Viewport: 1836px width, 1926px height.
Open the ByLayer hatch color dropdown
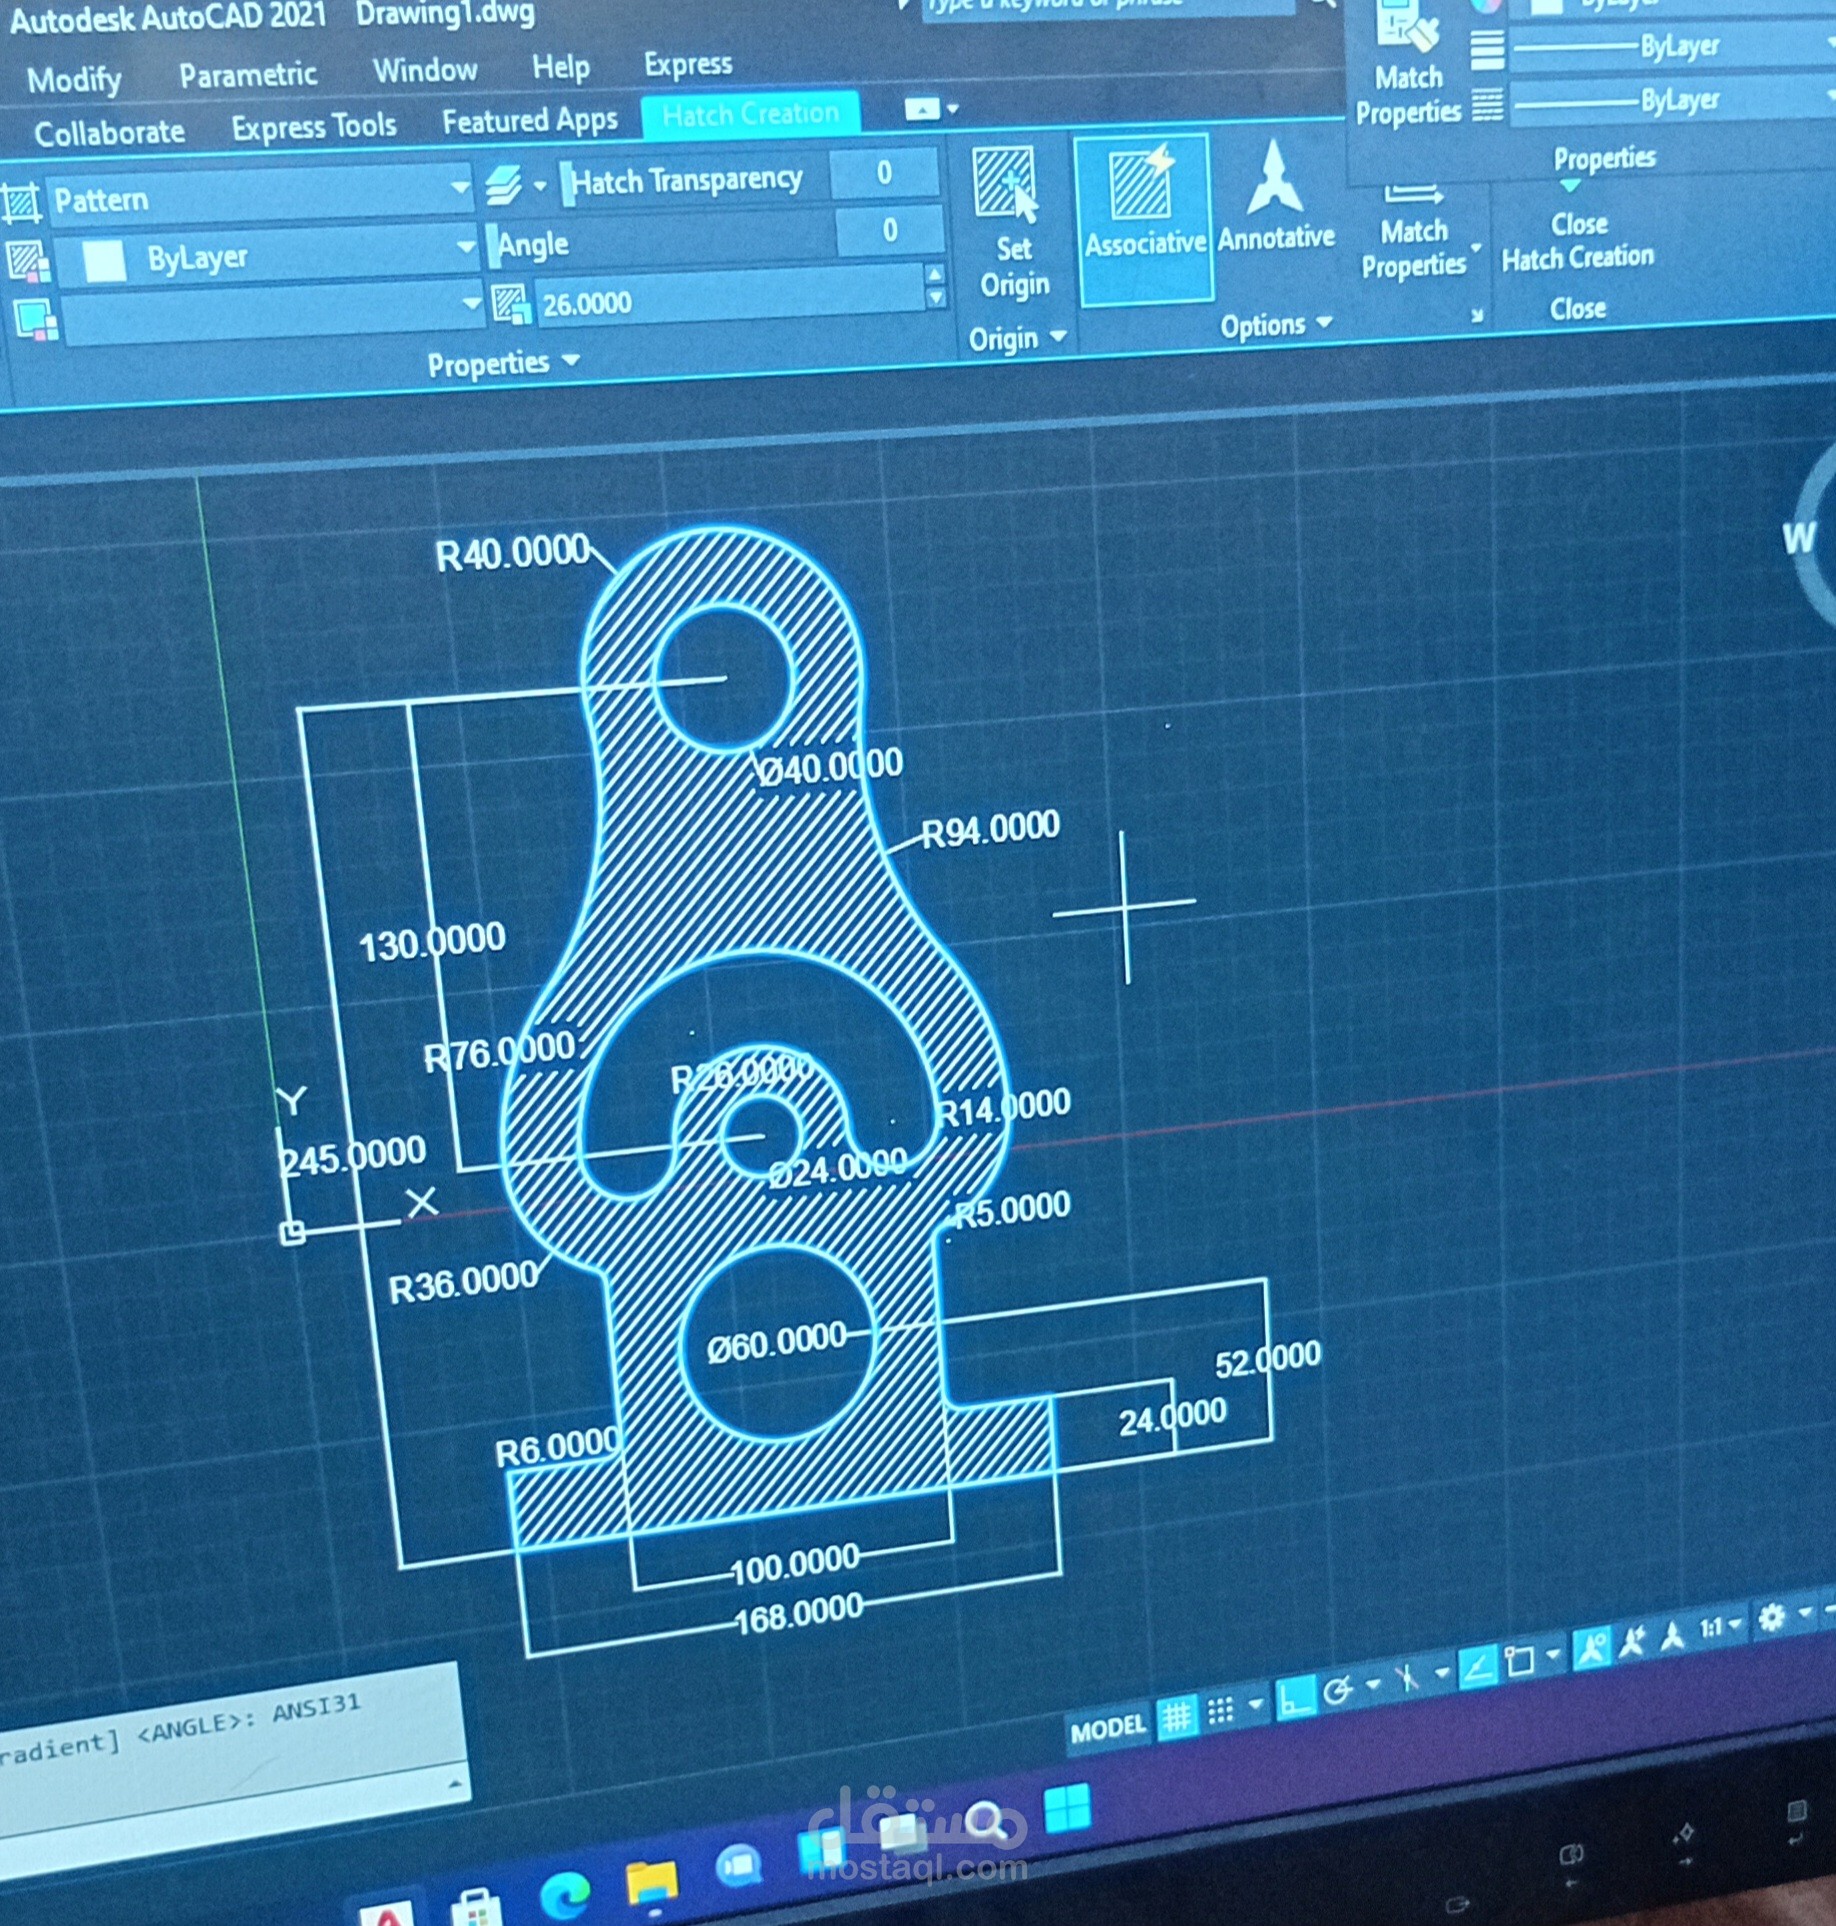tap(465, 246)
